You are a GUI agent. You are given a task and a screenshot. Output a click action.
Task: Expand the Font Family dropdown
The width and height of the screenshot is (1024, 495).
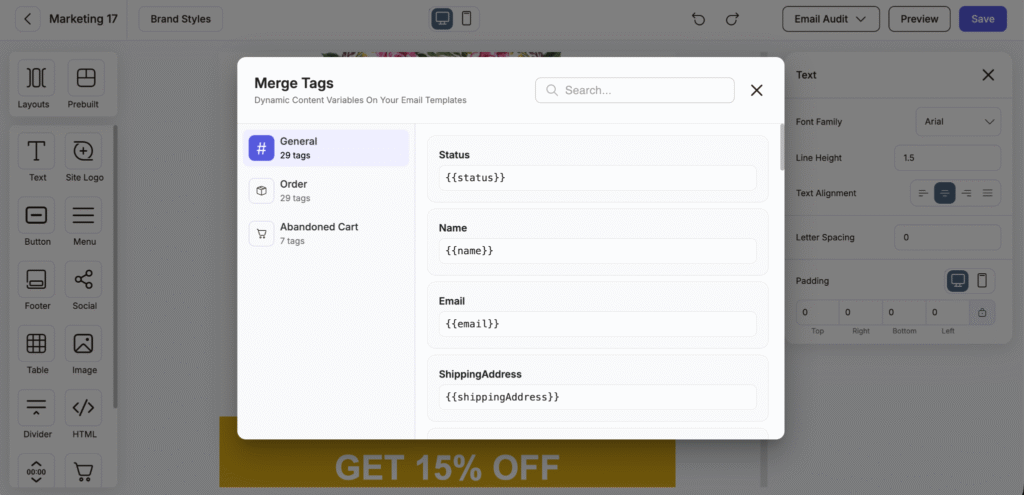click(957, 122)
